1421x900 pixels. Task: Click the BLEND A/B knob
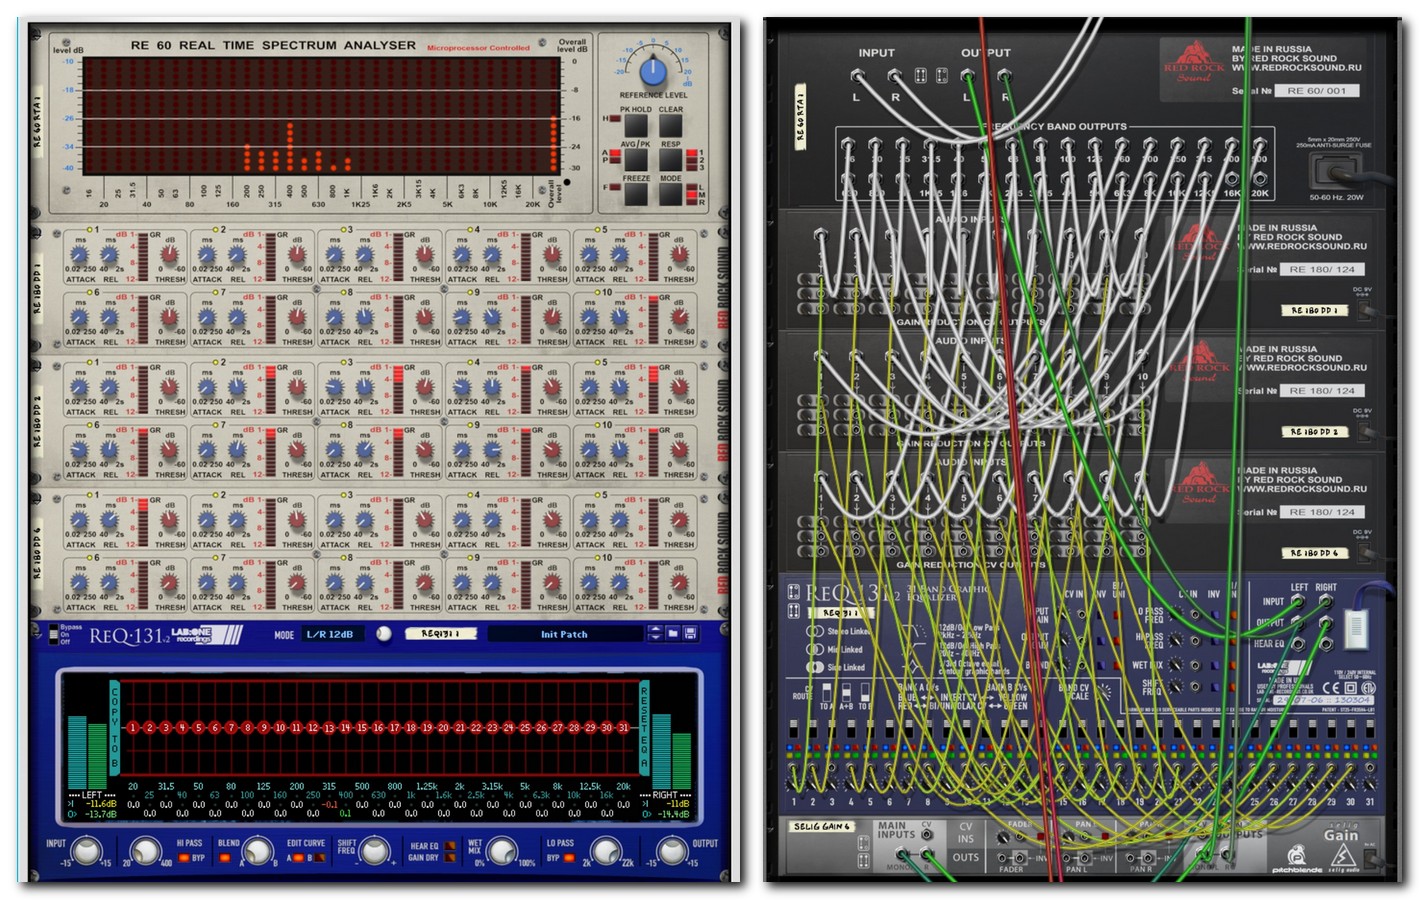coord(258,851)
